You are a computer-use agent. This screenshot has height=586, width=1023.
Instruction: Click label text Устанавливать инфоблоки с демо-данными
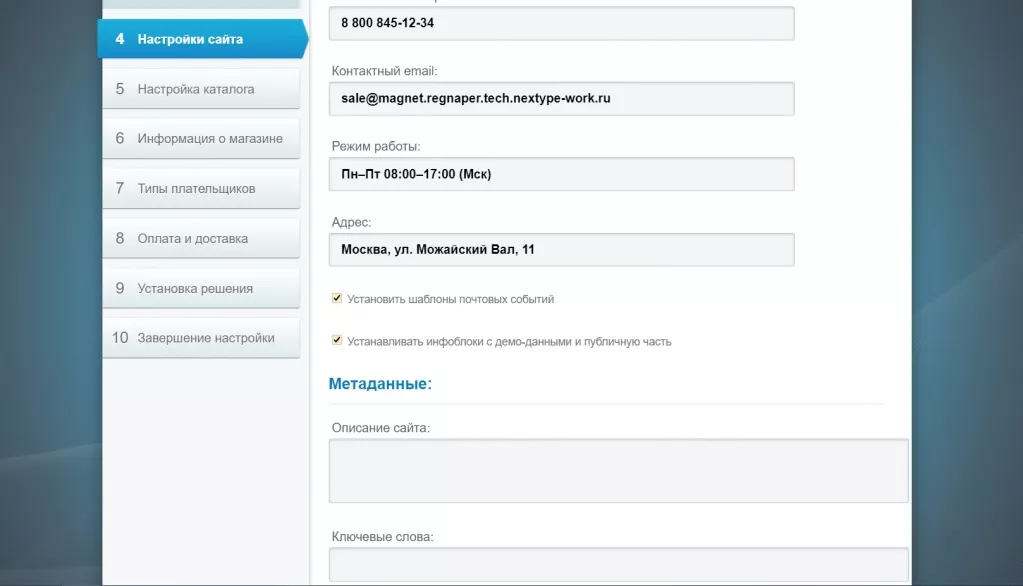click(509, 341)
